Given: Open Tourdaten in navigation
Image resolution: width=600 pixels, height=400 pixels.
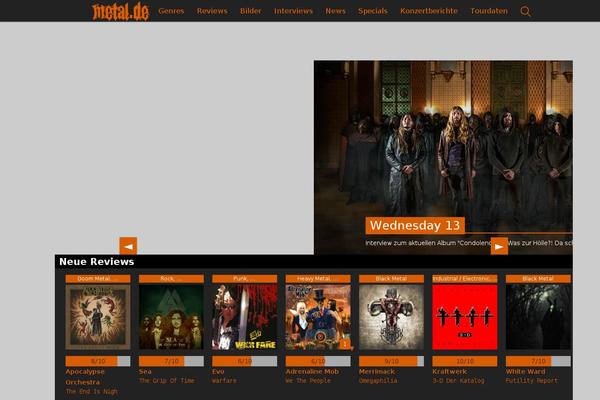Looking at the screenshot, I should coord(489,11).
